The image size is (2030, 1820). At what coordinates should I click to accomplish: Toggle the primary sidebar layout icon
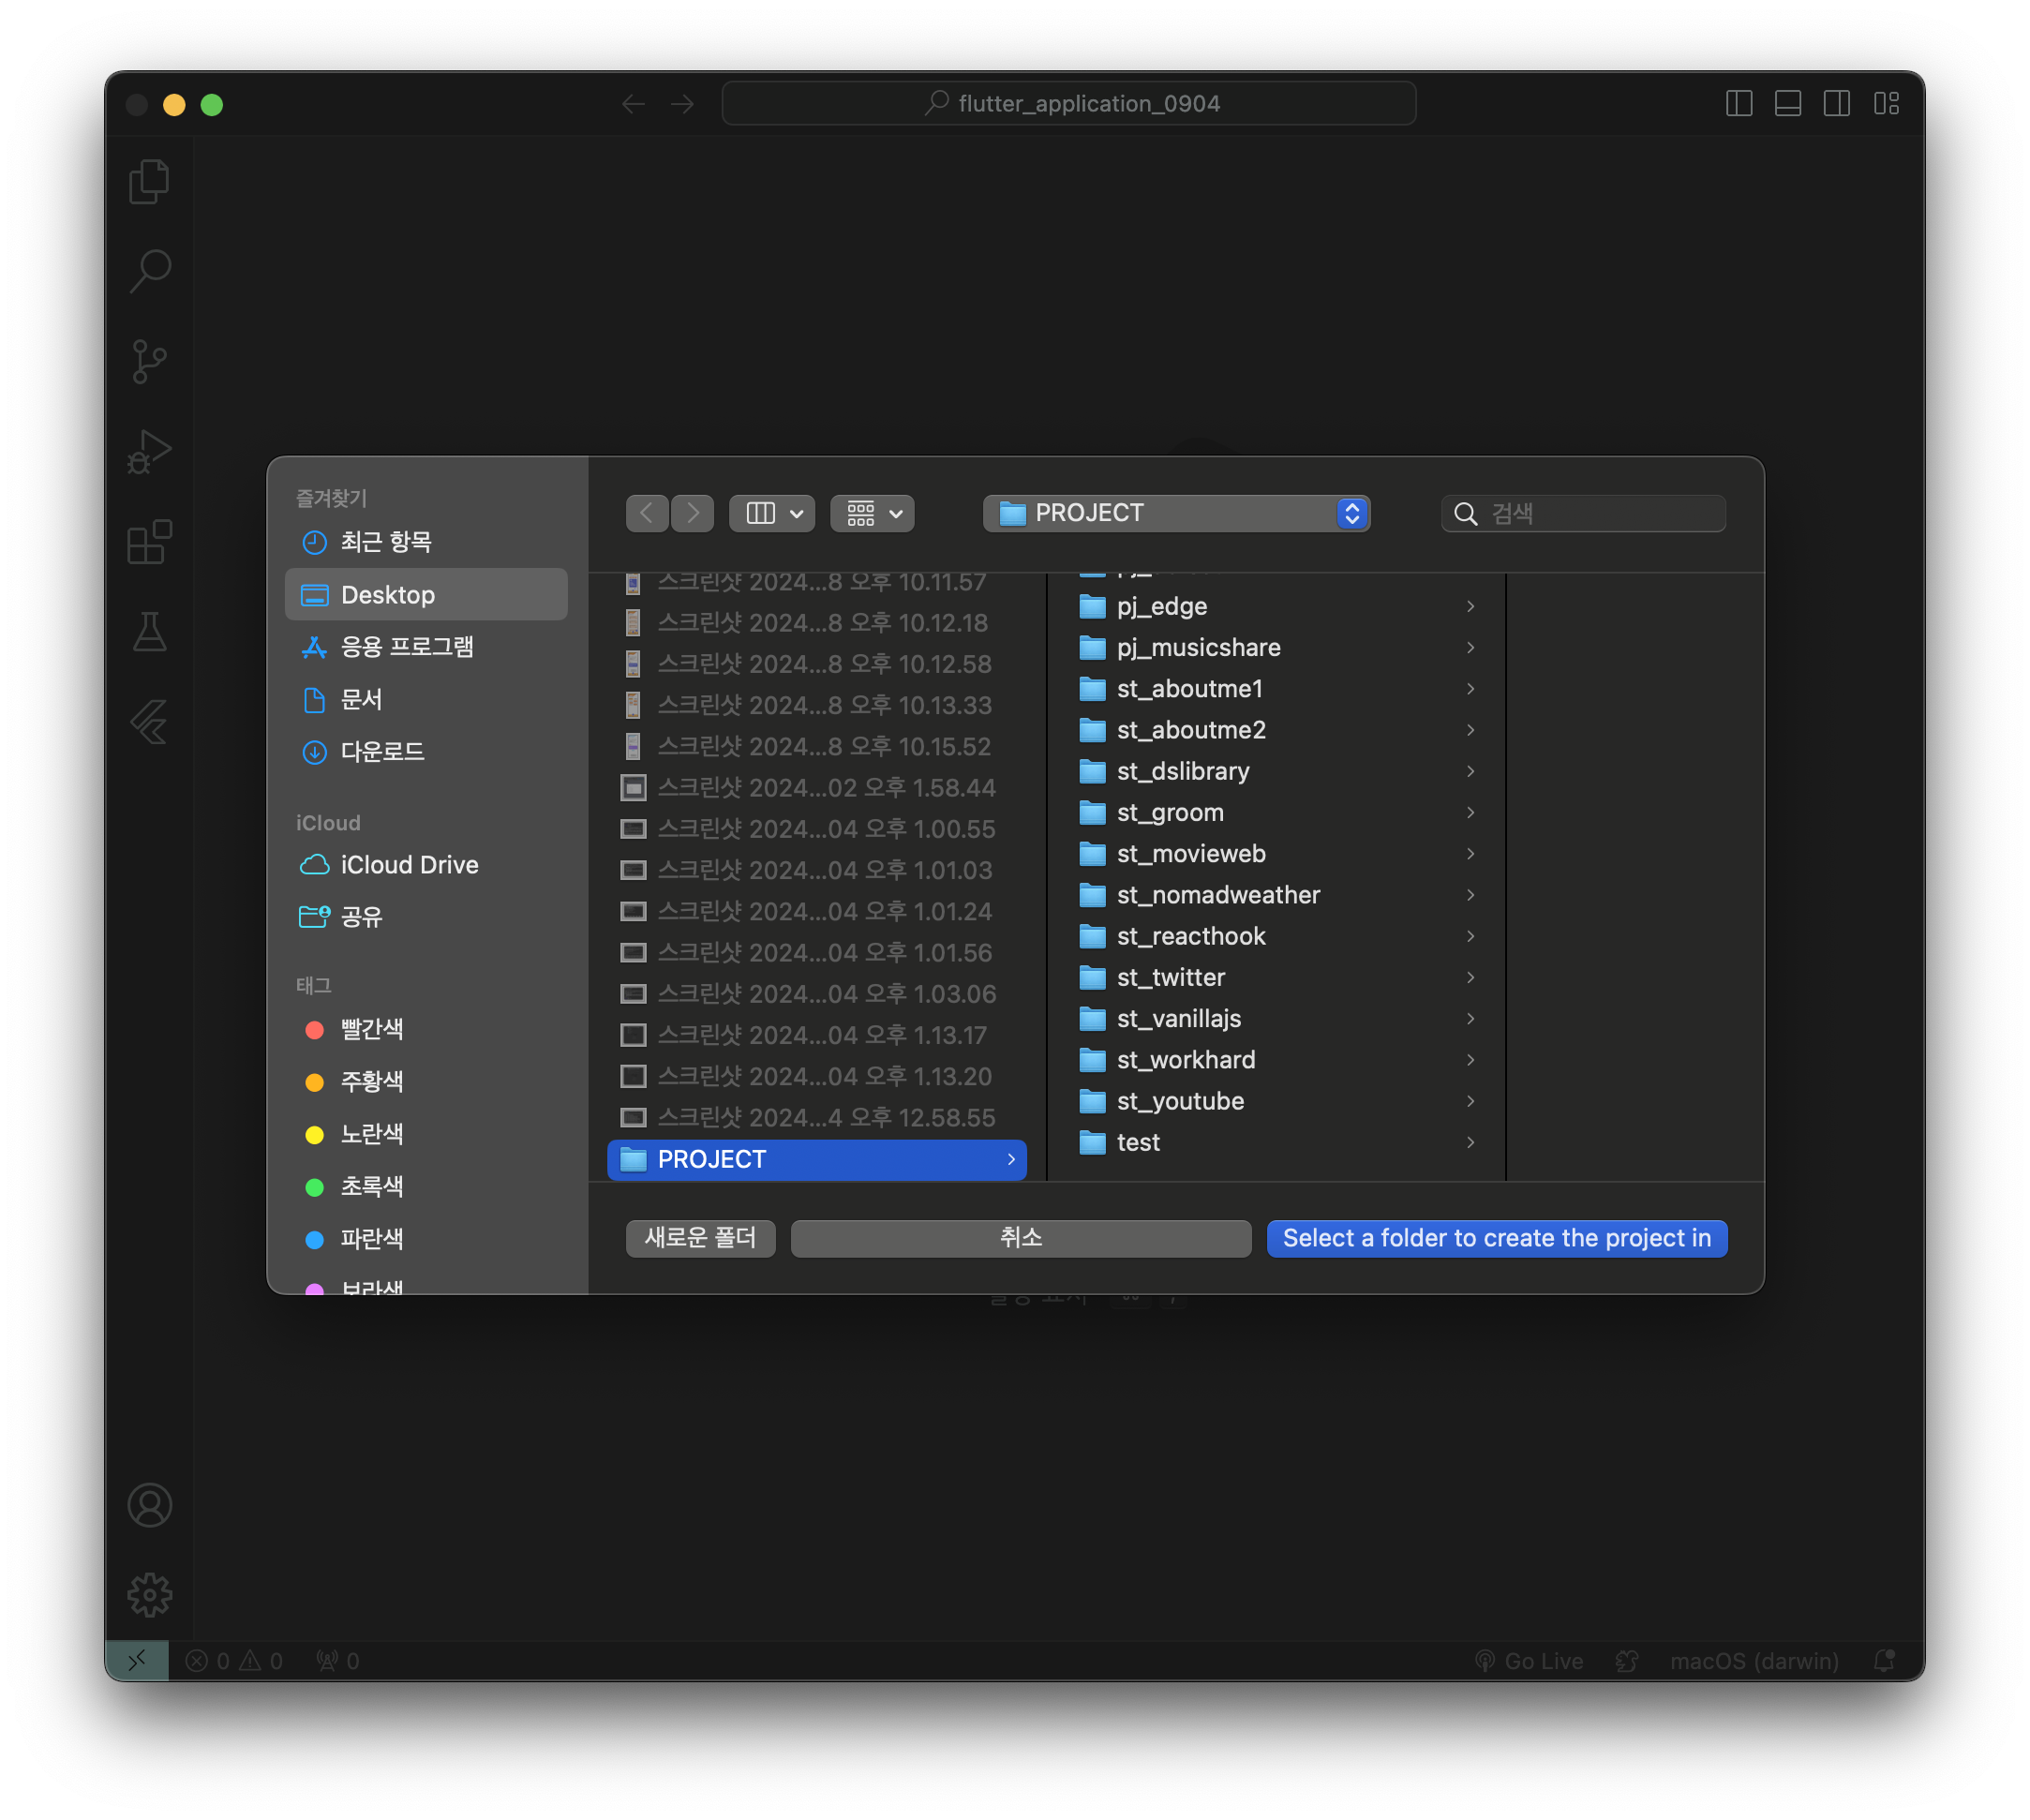tap(1739, 103)
